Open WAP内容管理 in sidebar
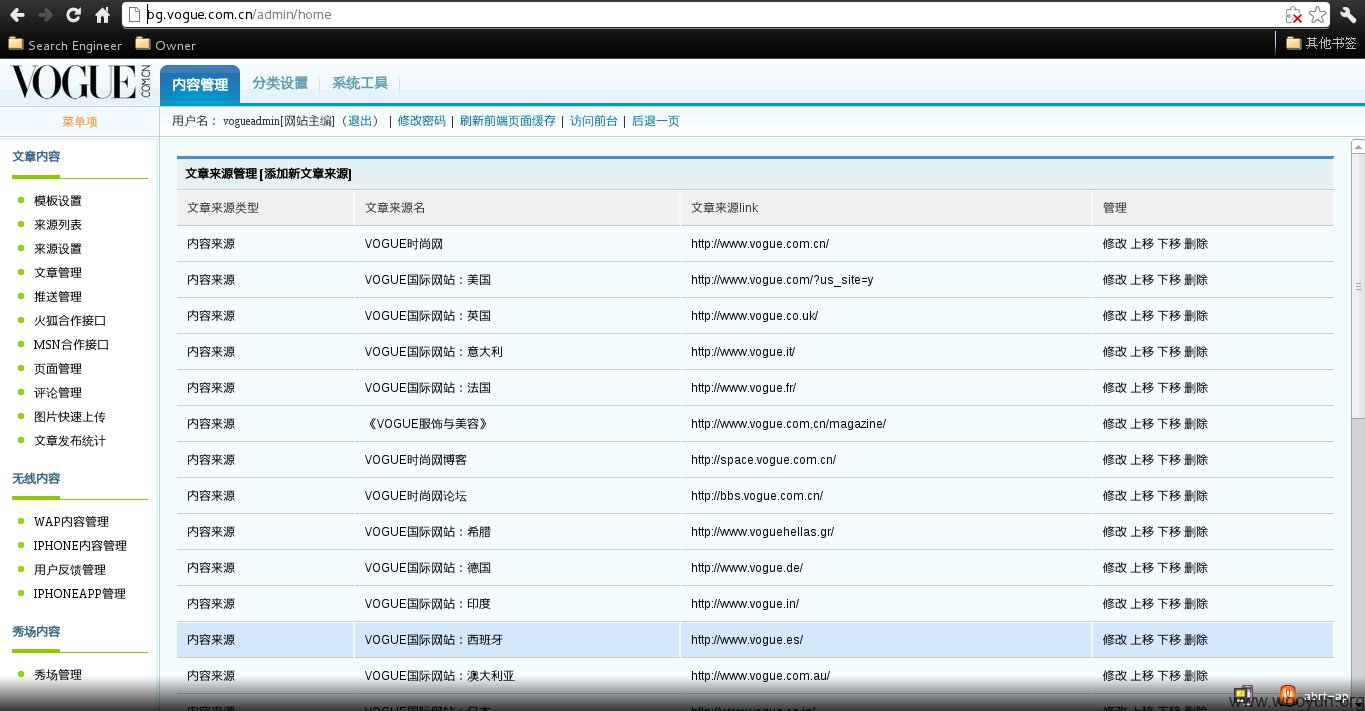Screen dimensions: 1365x711 tap(71, 522)
